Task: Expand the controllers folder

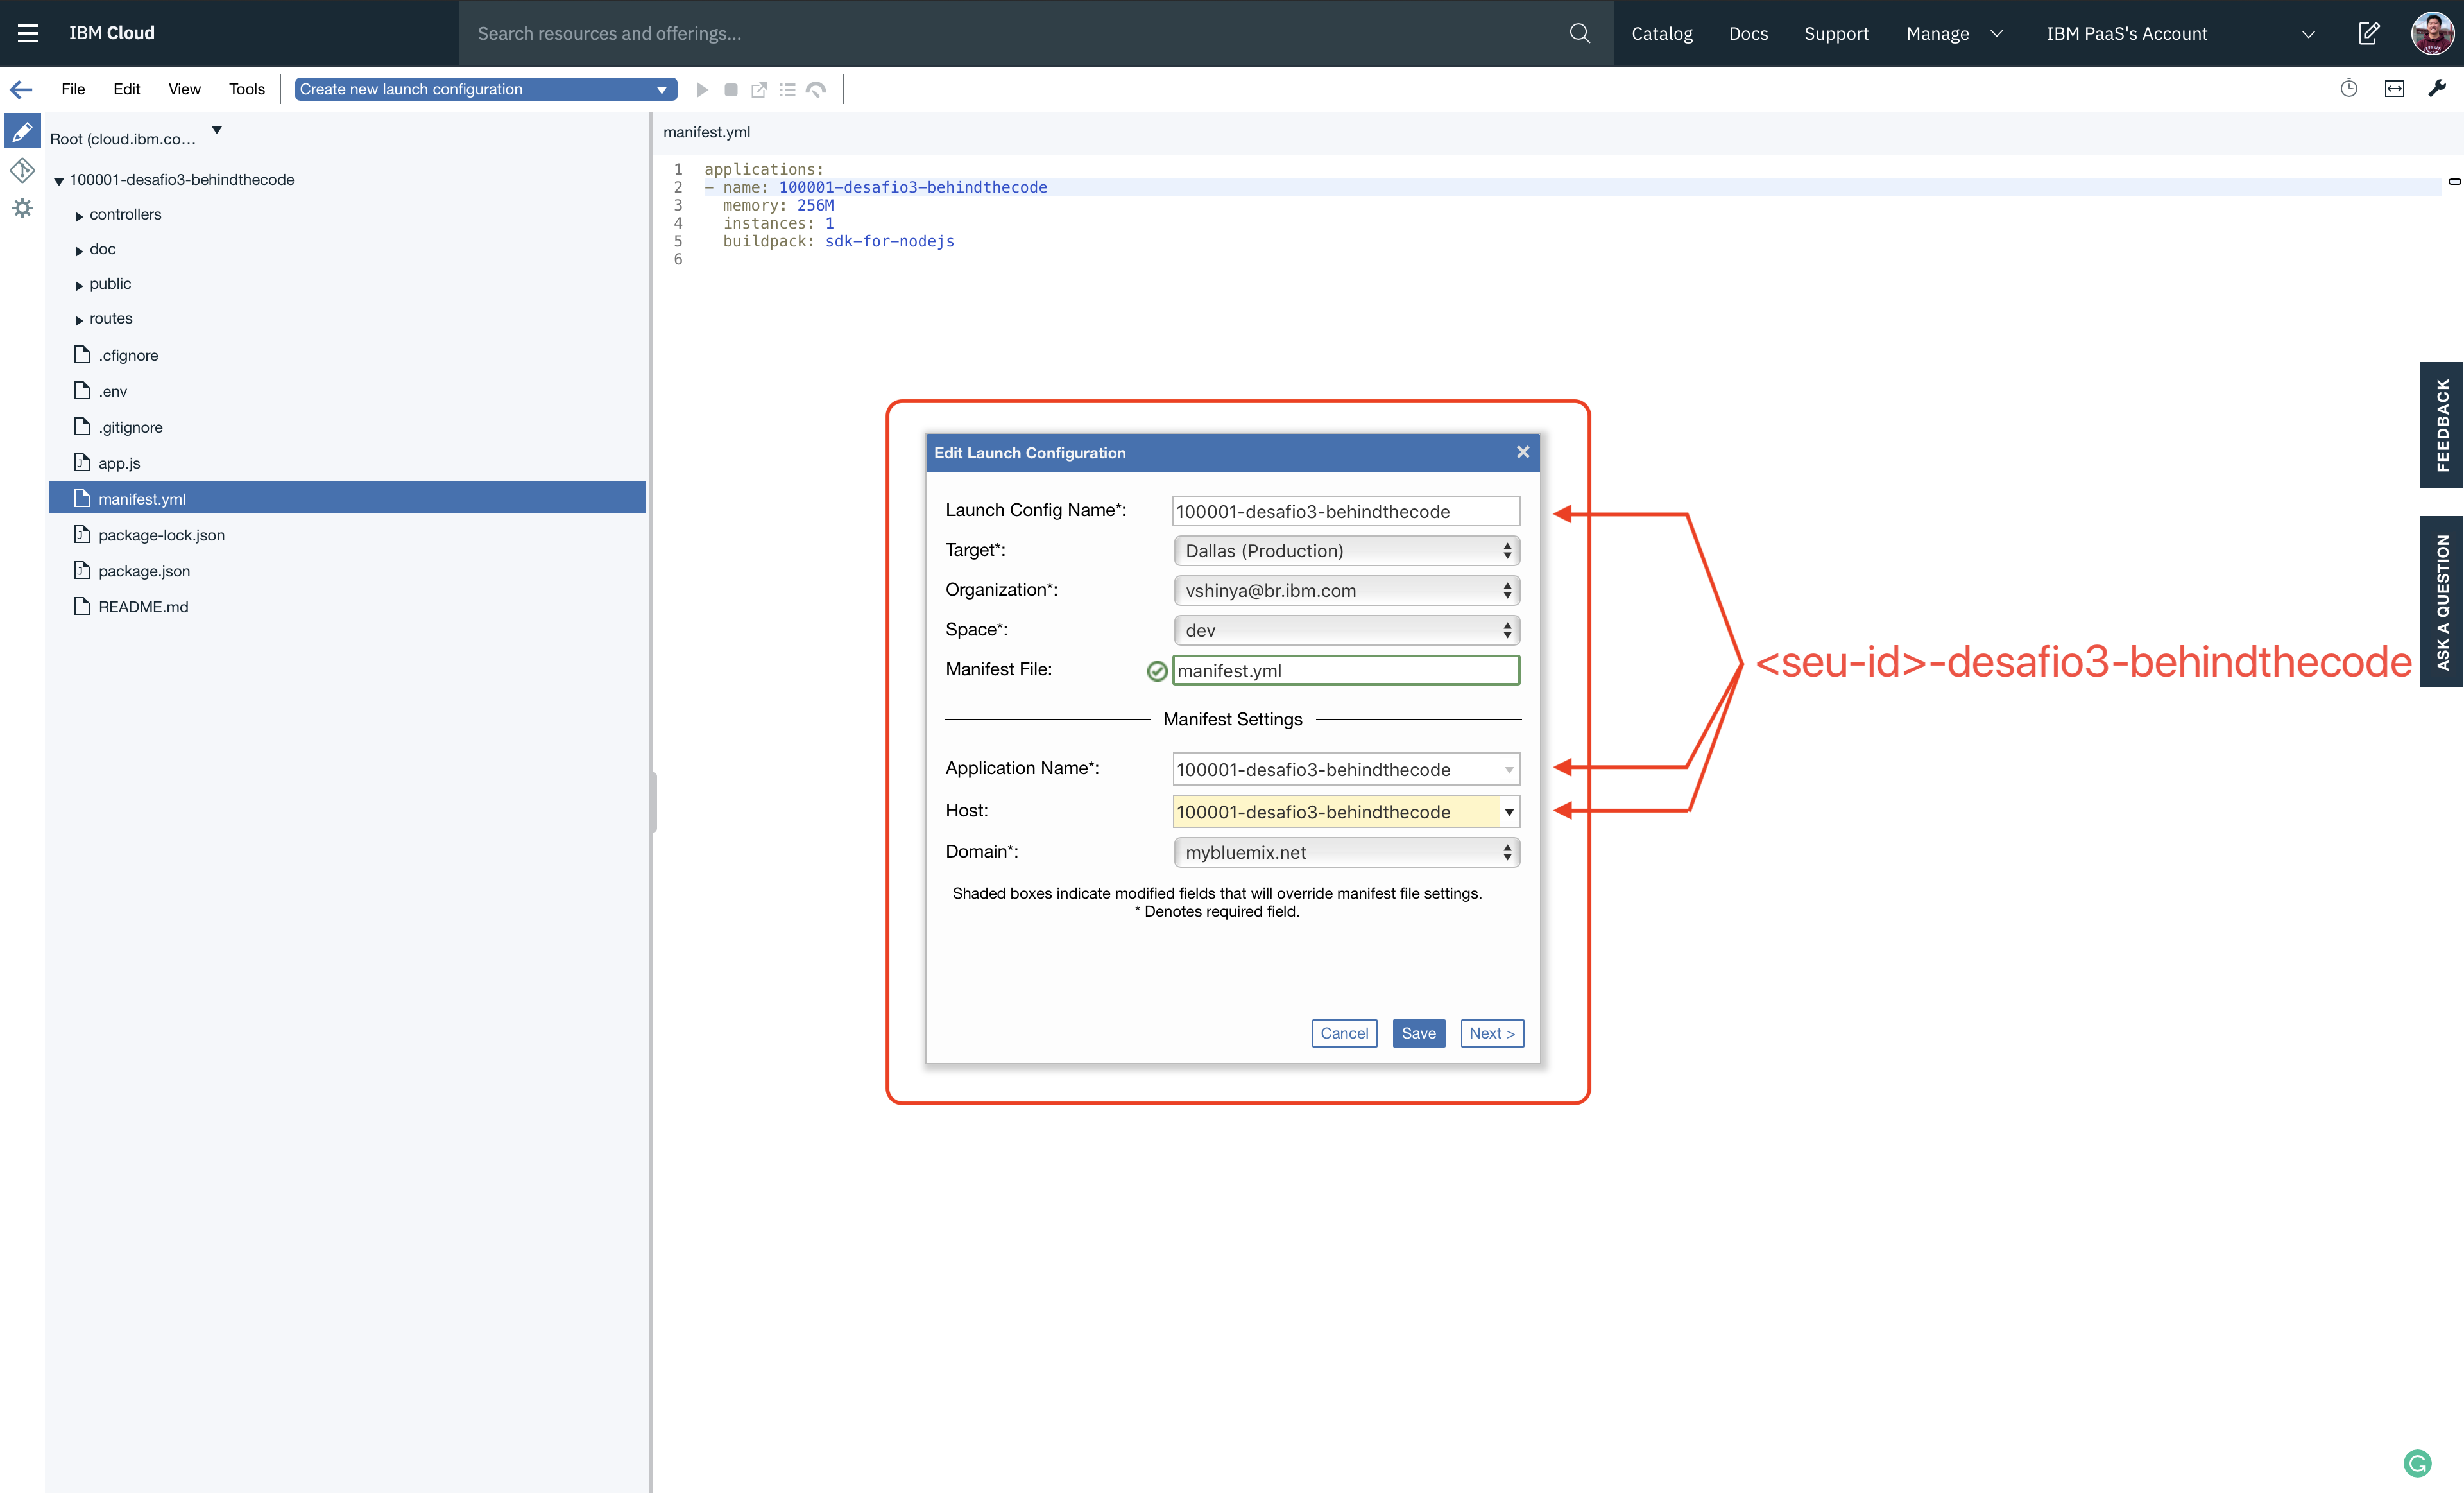Action: click(x=79, y=216)
